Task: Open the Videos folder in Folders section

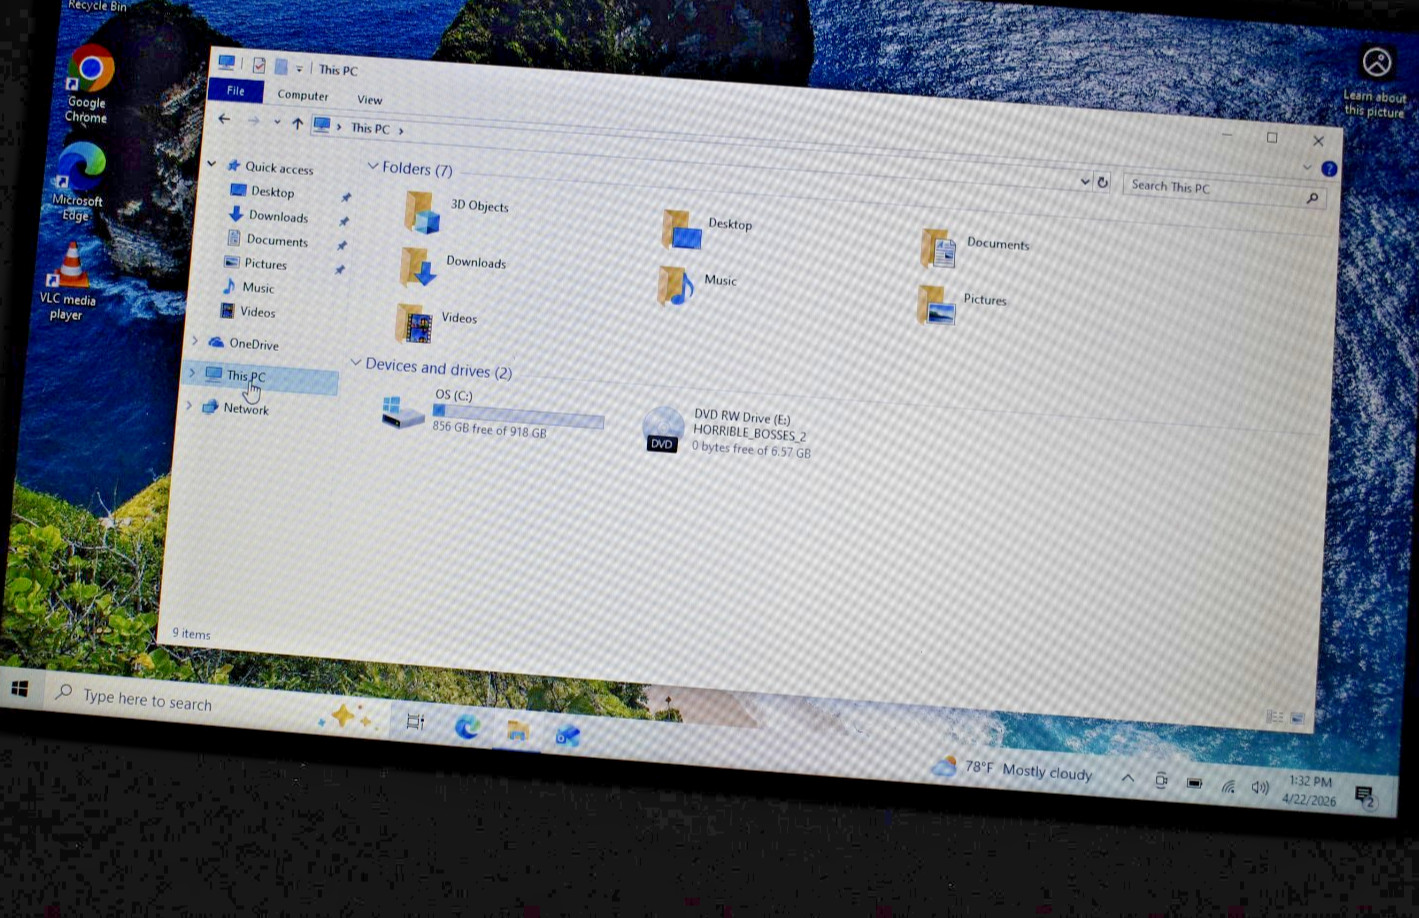Action: click(413, 323)
